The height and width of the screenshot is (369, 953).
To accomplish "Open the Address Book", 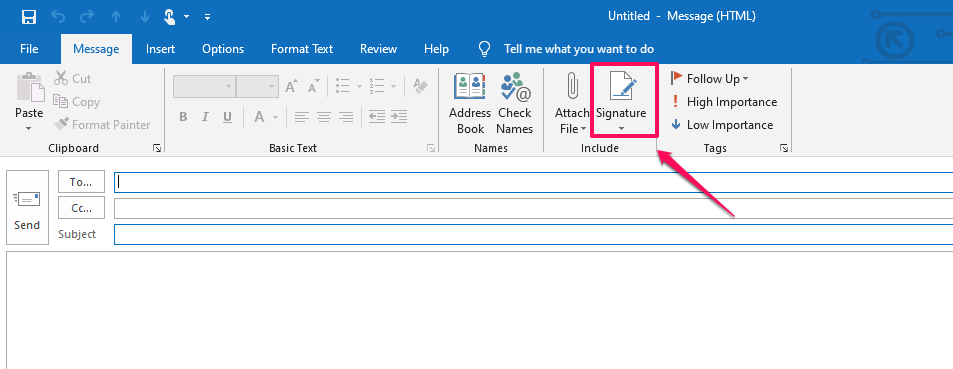I will tap(470, 103).
